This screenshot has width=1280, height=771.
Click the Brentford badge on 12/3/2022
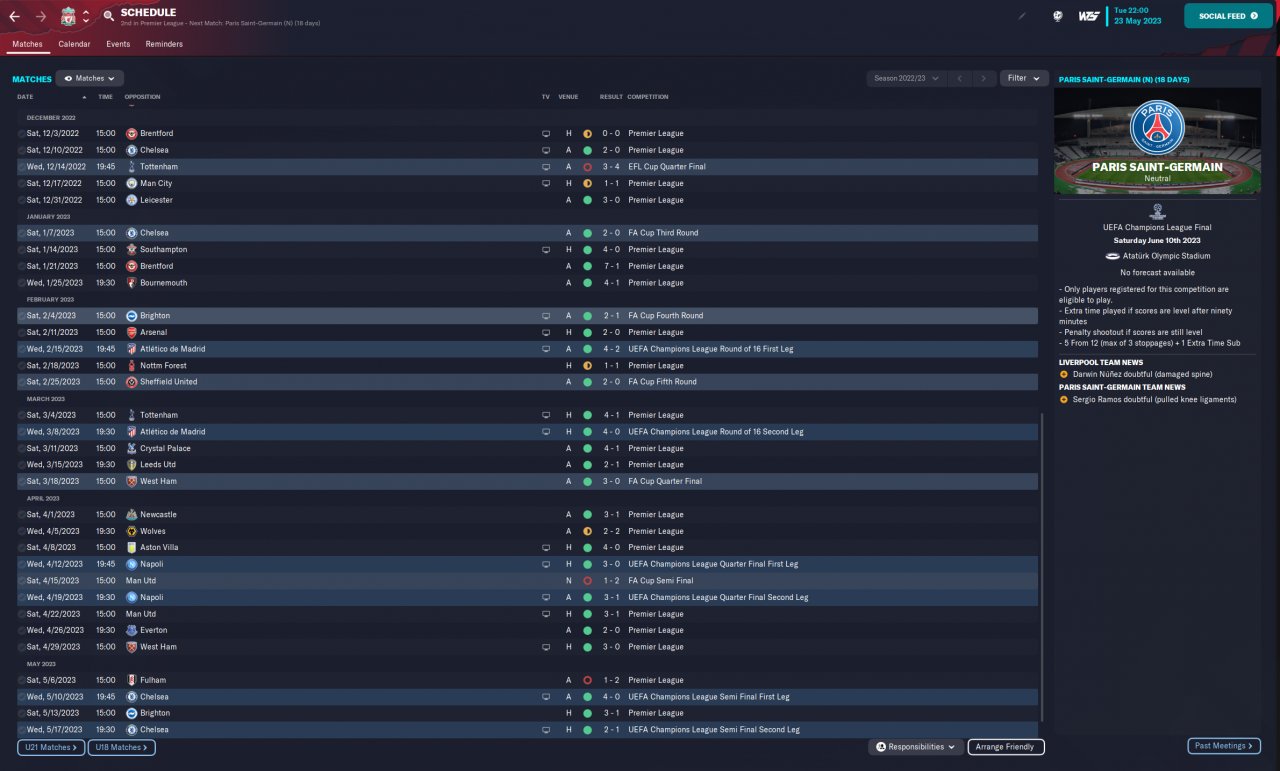[x=131, y=133]
